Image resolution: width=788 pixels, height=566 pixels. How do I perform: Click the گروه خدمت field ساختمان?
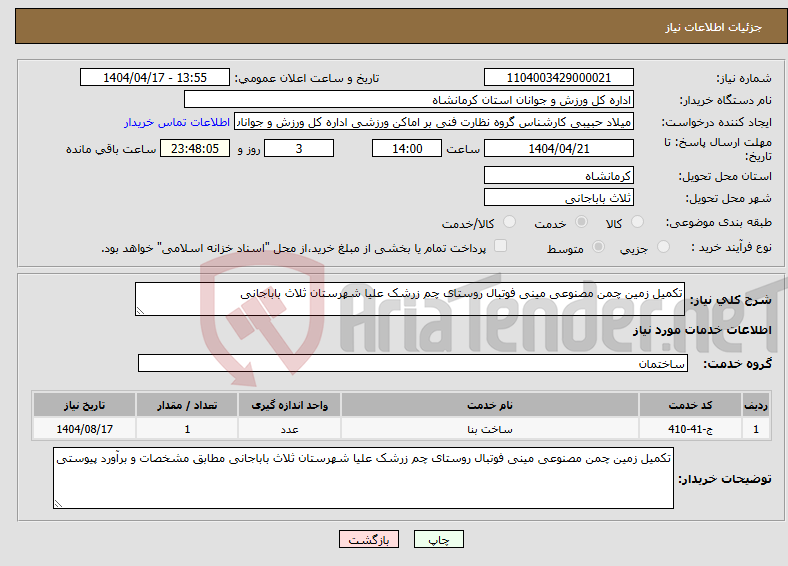click(413, 363)
